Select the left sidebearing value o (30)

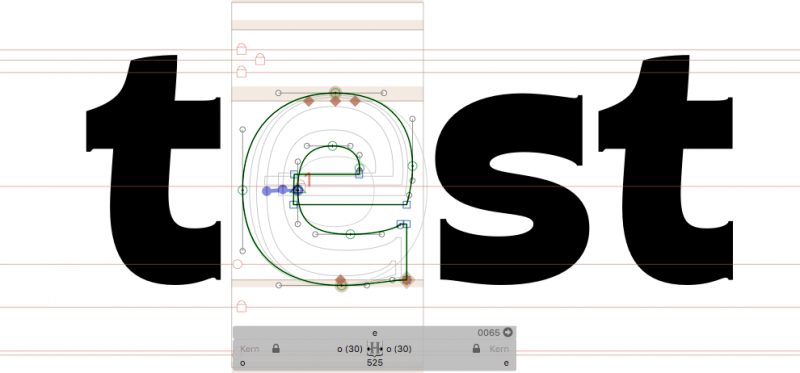point(350,349)
